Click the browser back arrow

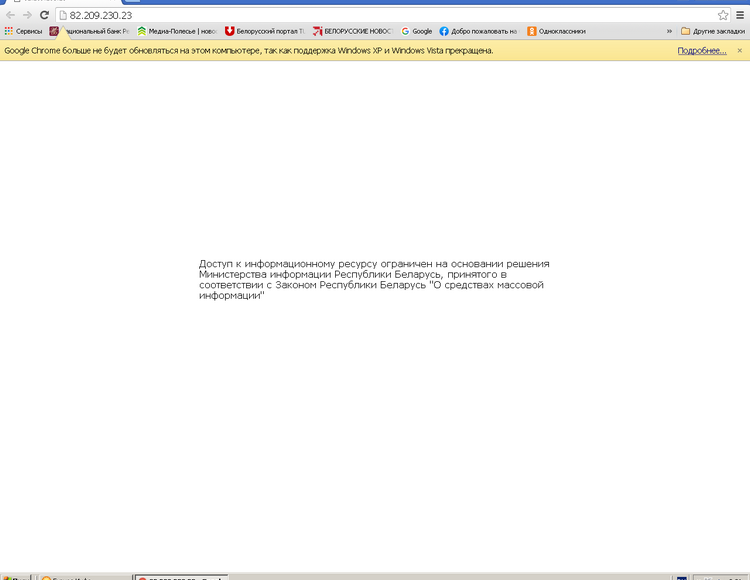pos(10,15)
